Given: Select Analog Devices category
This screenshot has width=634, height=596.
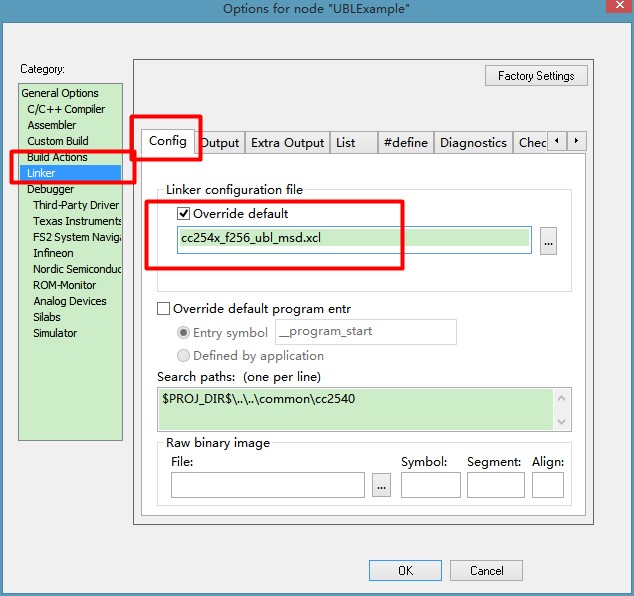Looking at the screenshot, I should click(70, 301).
